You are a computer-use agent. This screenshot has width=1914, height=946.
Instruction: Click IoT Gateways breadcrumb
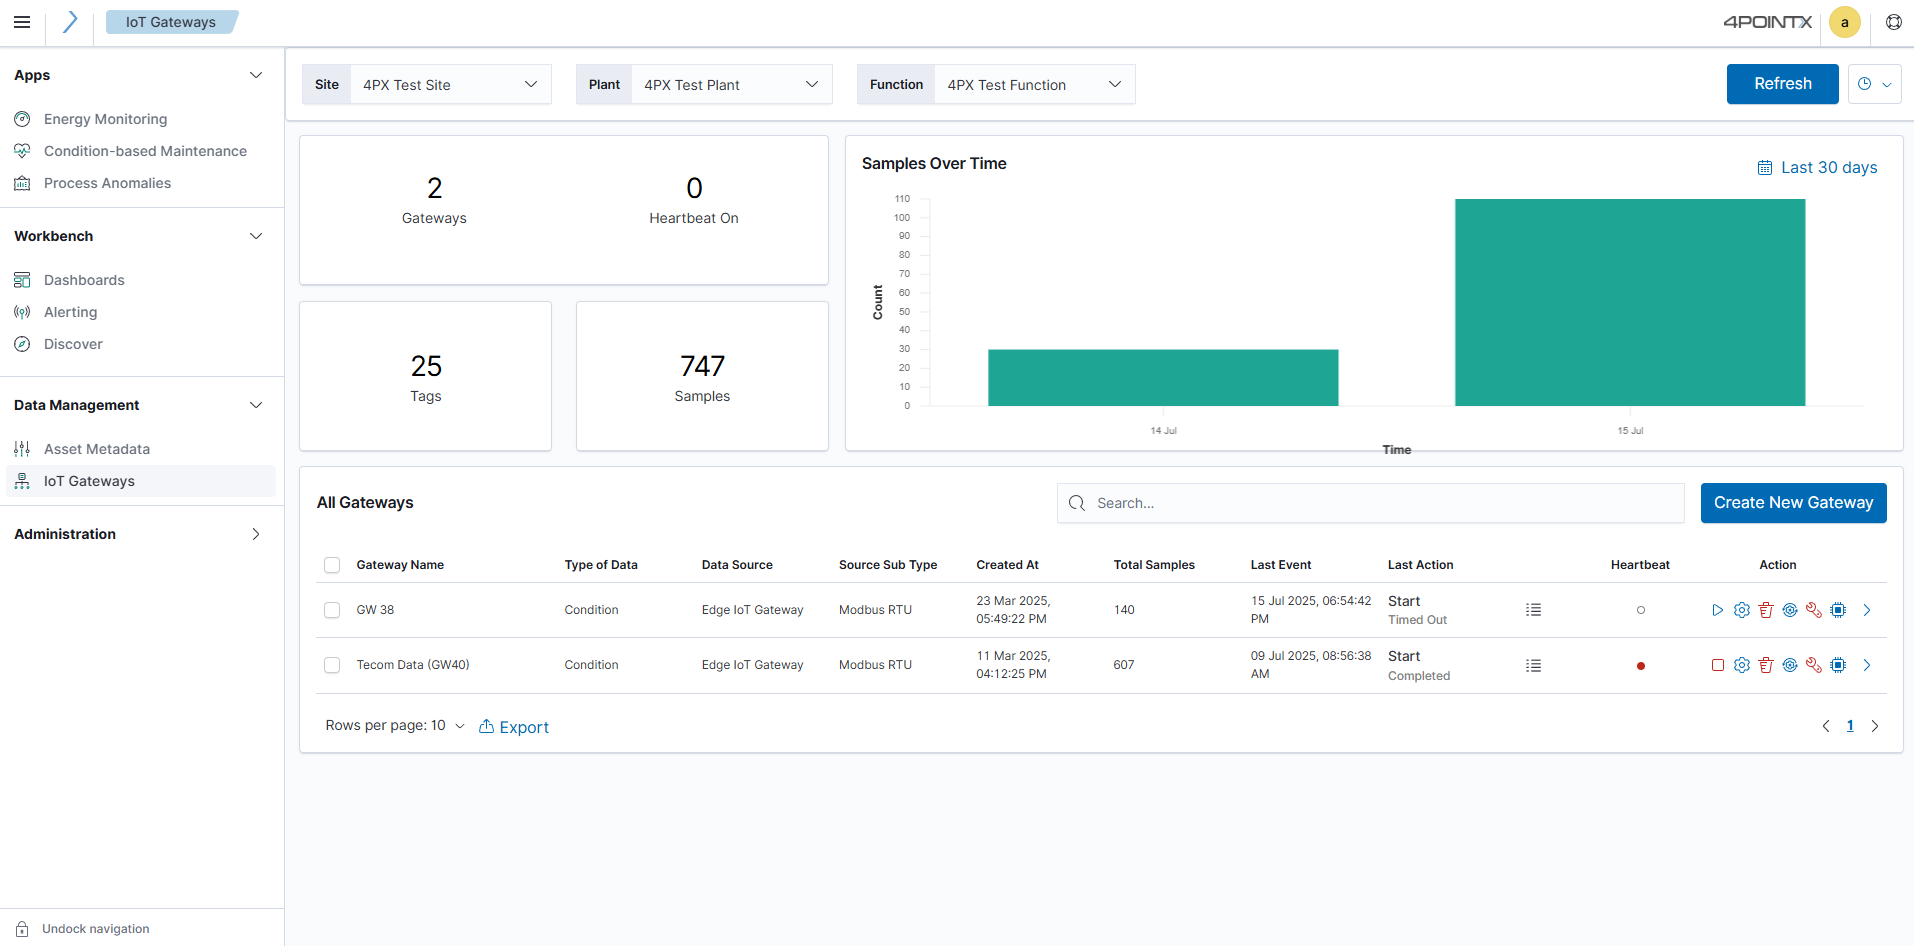(x=171, y=22)
